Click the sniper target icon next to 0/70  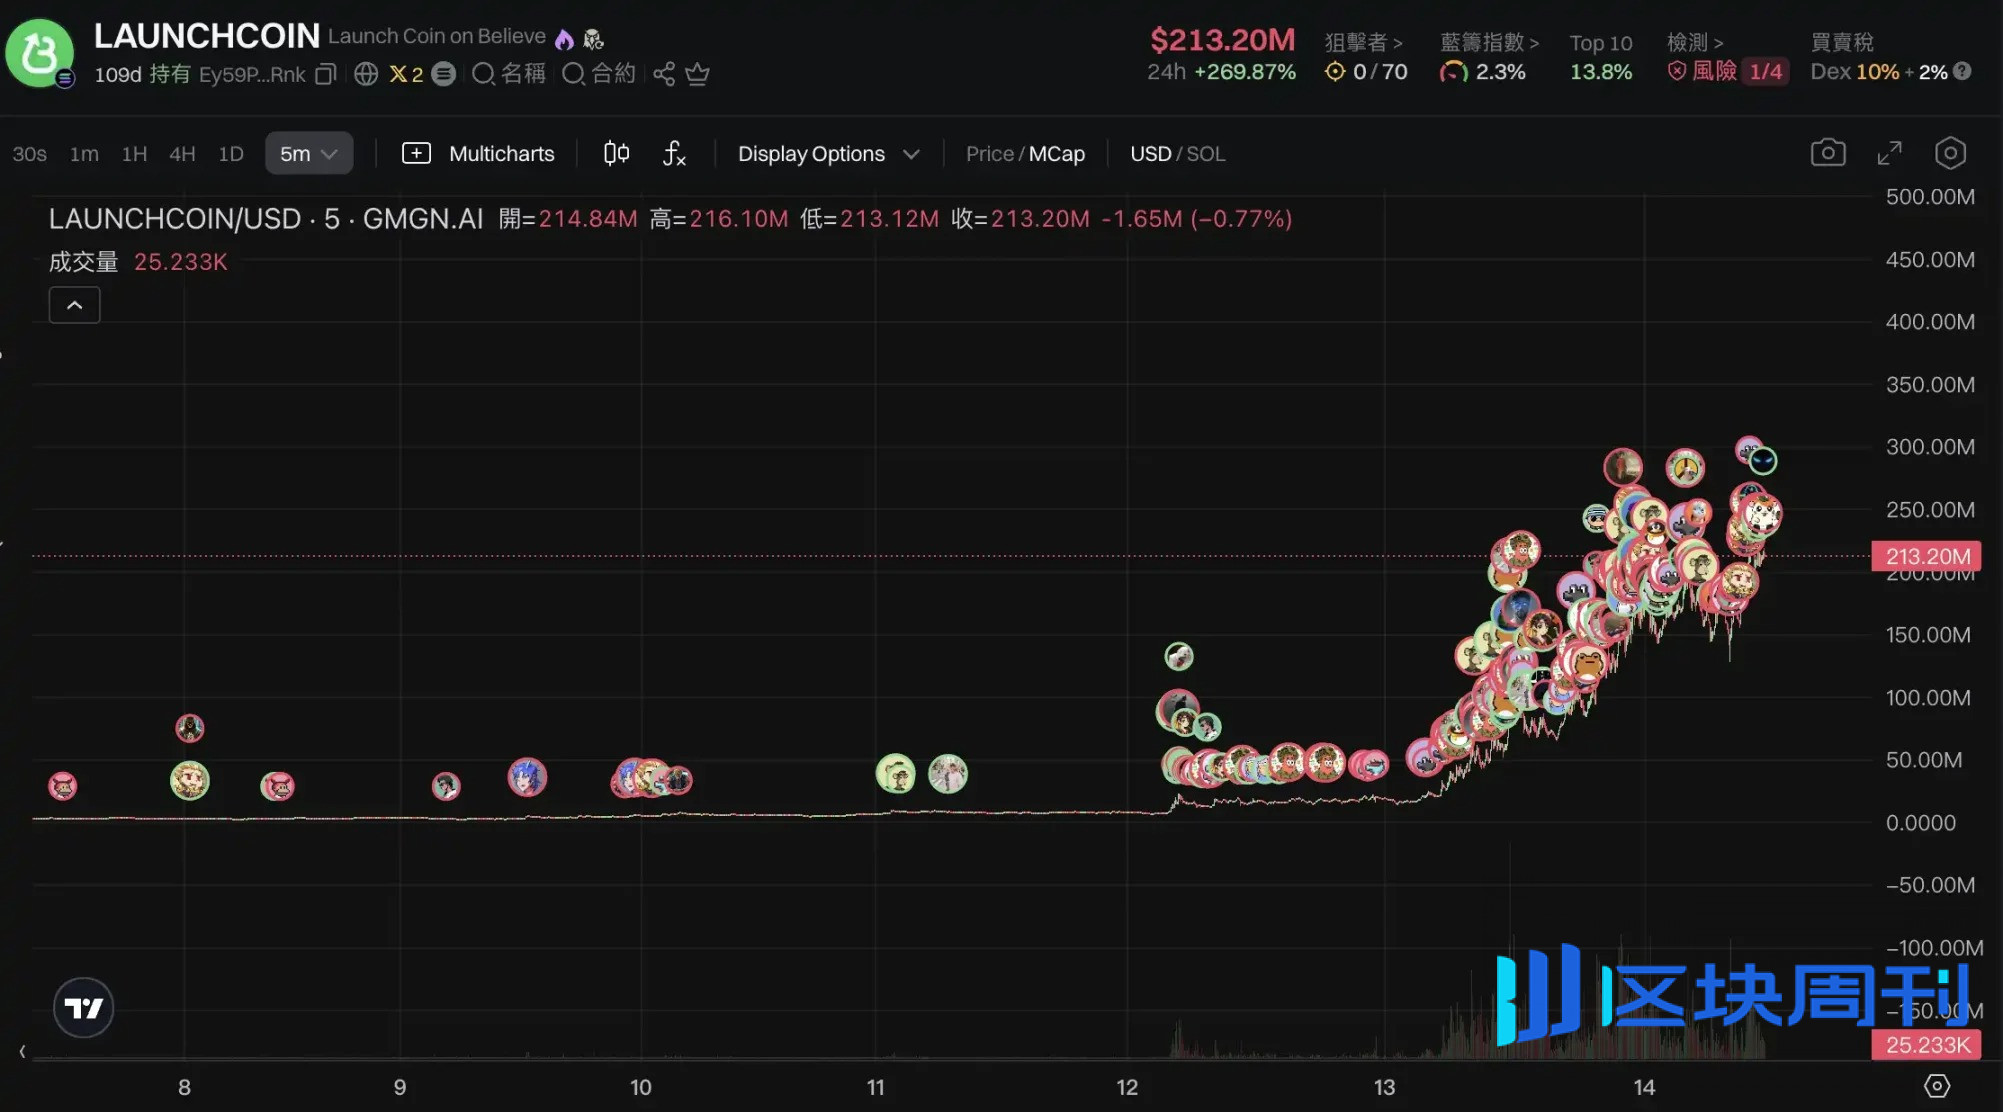coord(1335,71)
